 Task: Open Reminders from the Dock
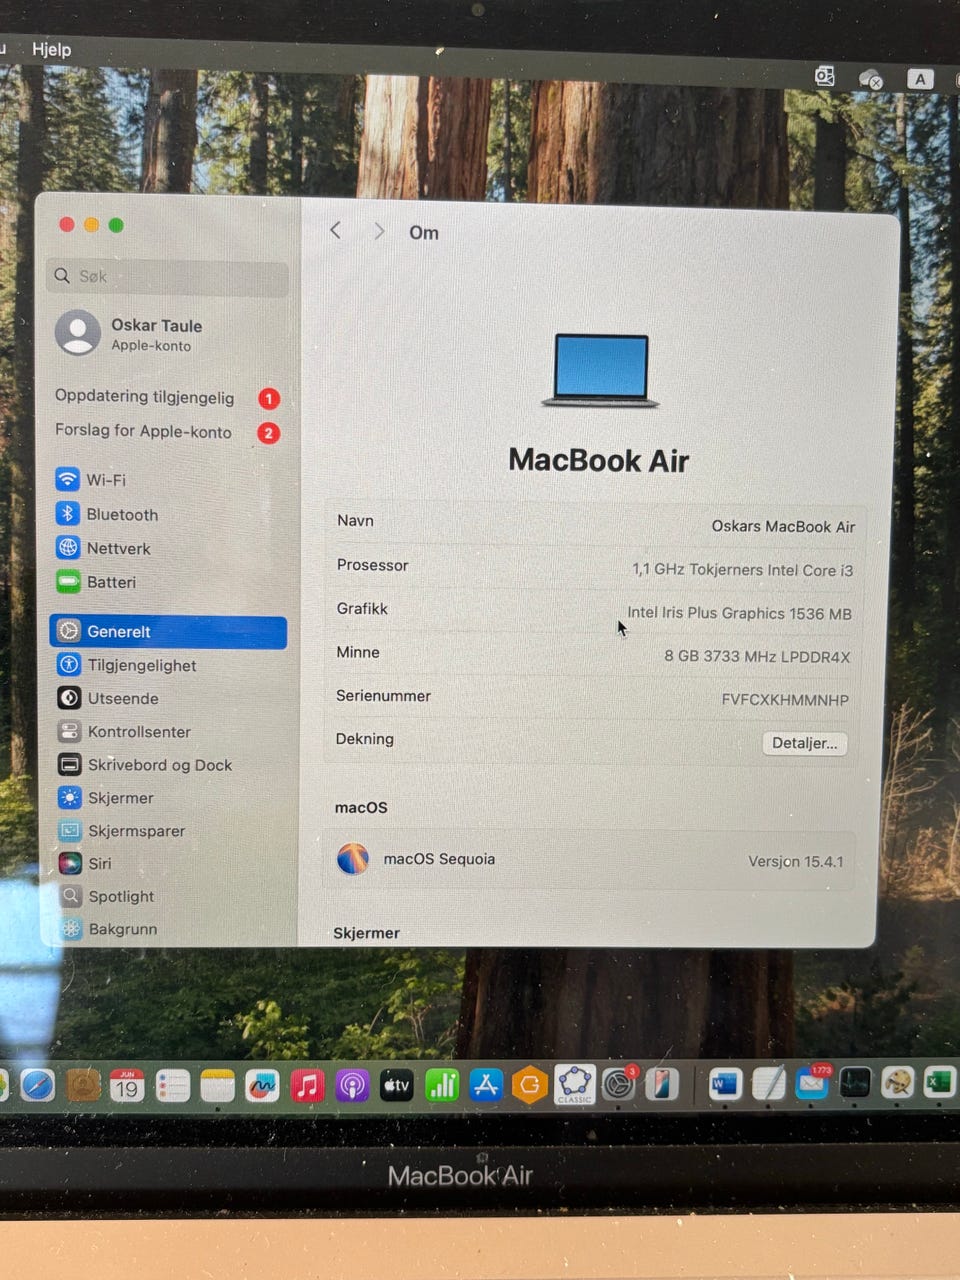pyautogui.click(x=173, y=1085)
